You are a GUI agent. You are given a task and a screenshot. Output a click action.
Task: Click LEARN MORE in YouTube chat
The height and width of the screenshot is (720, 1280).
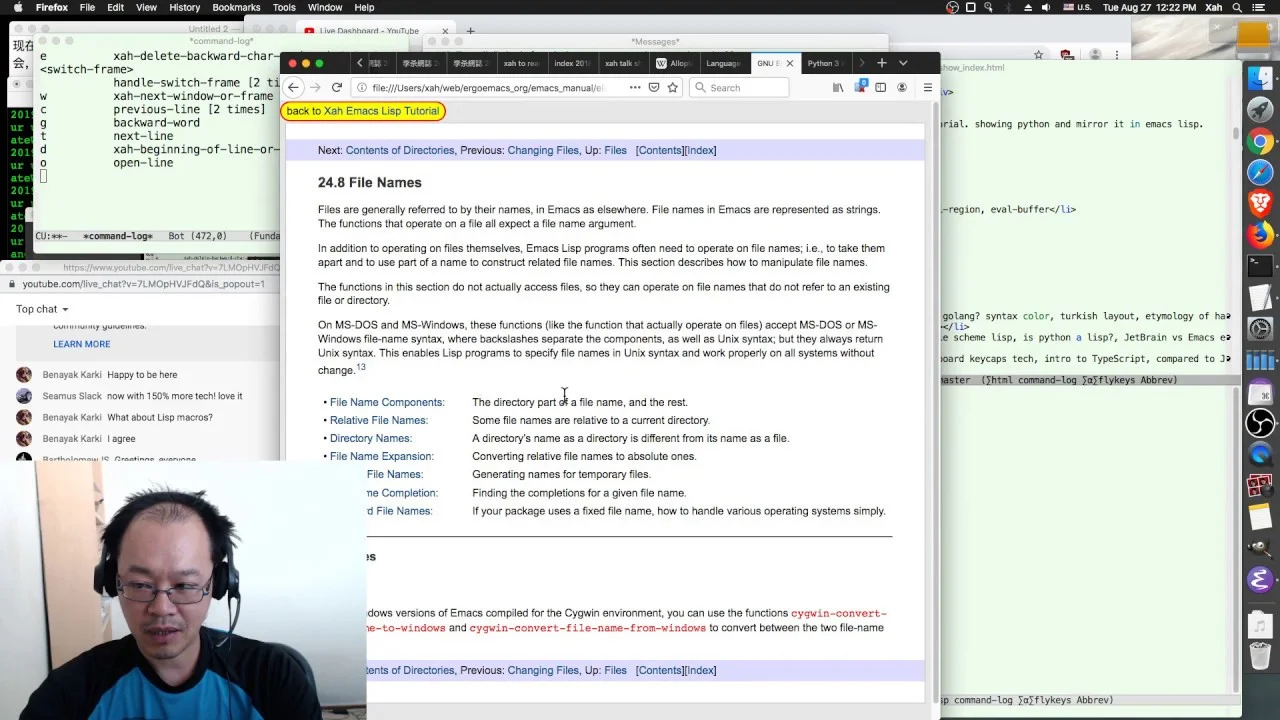[82, 344]
